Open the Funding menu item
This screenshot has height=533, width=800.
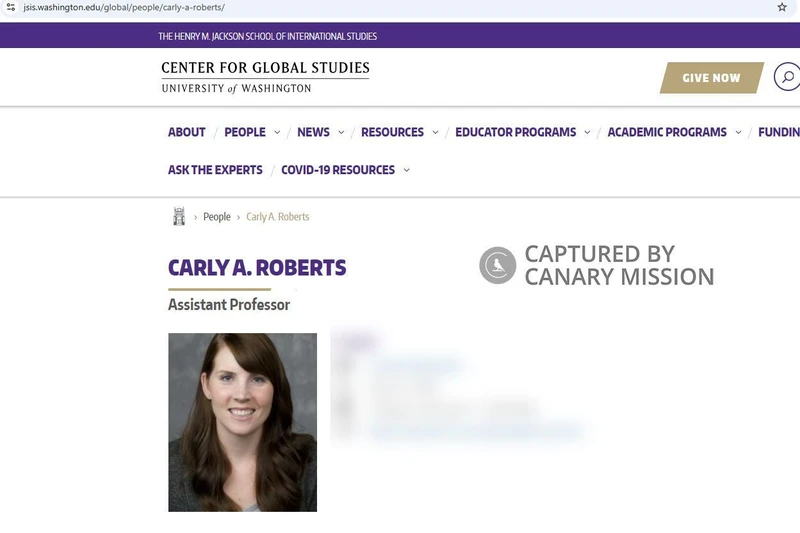(x=779, y=132)
